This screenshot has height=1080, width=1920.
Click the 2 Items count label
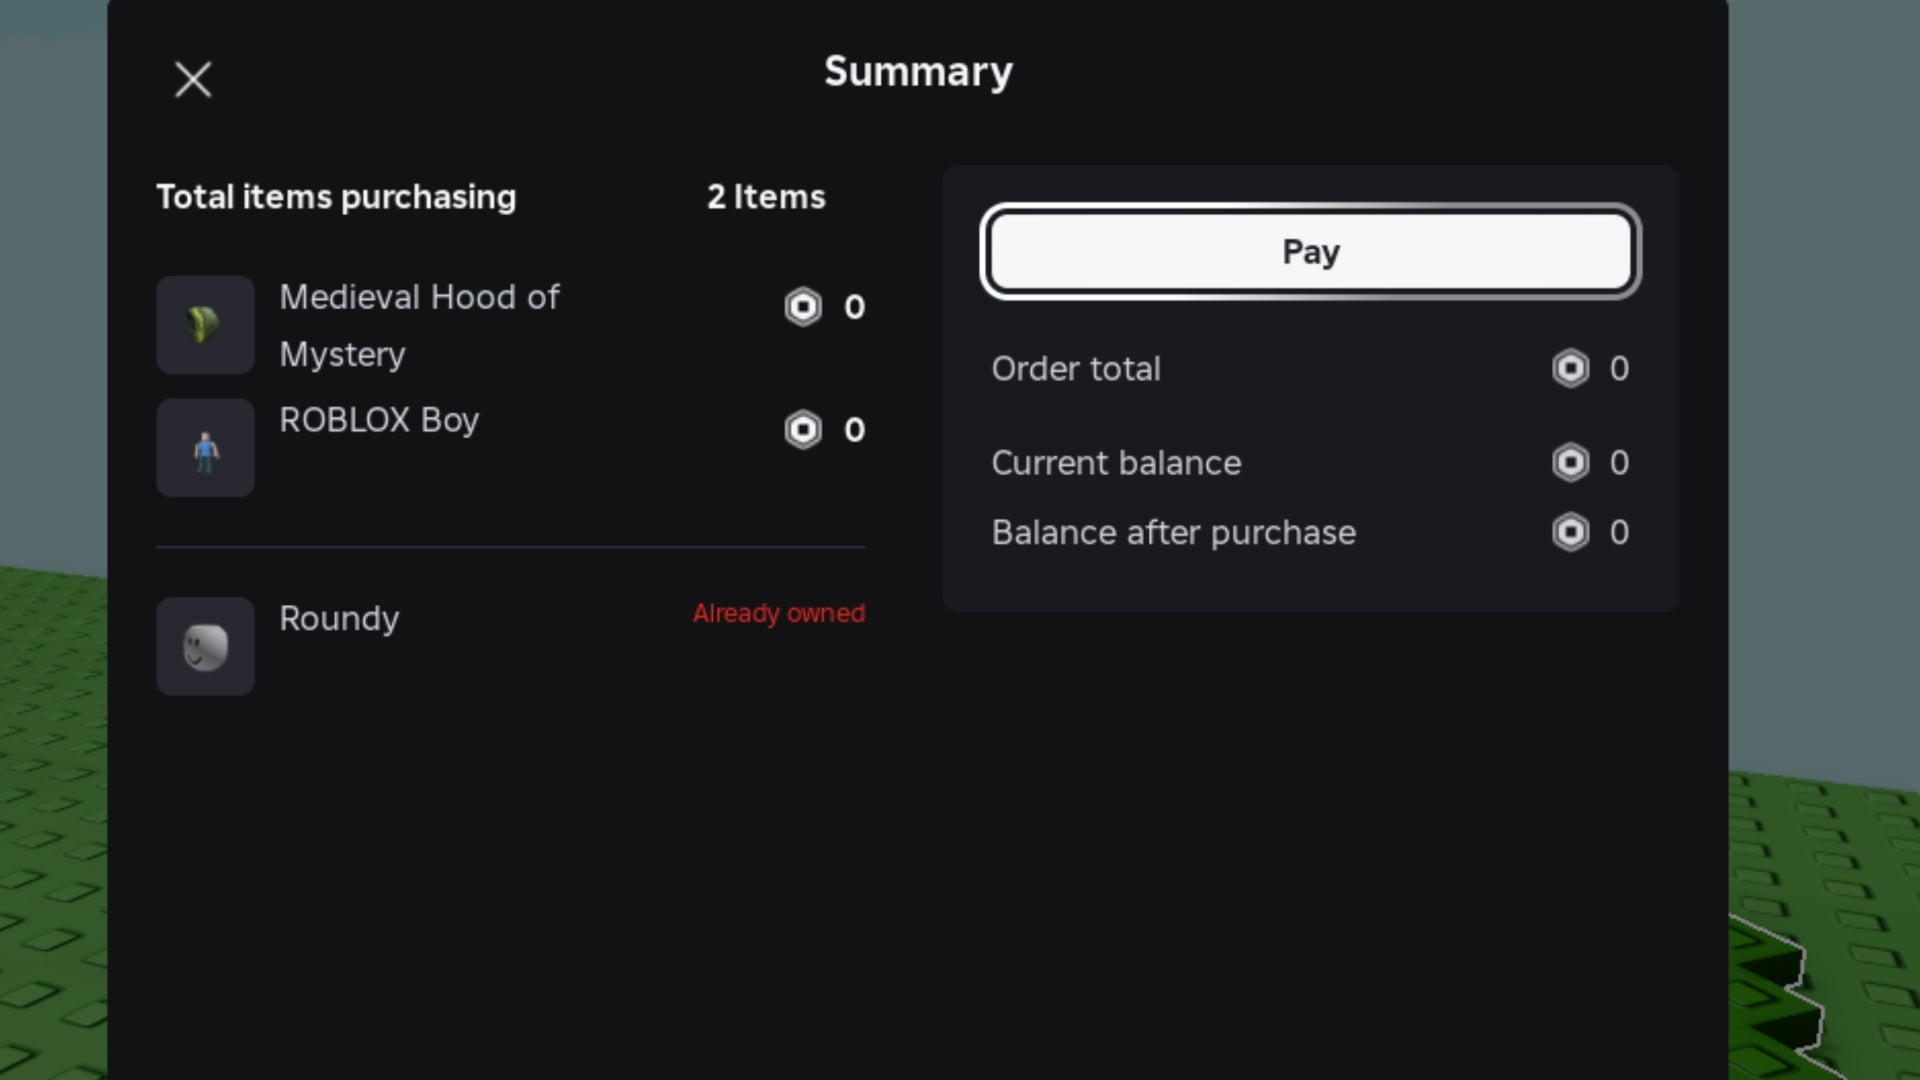pos(766,197)
